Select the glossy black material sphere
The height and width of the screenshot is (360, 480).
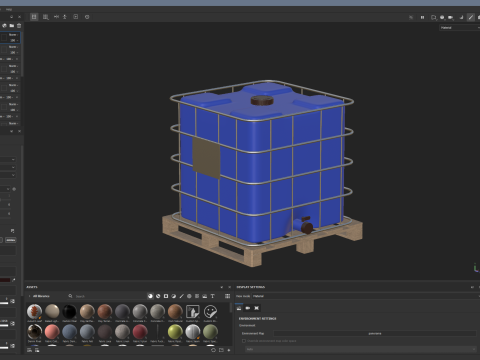pos(69,311)
